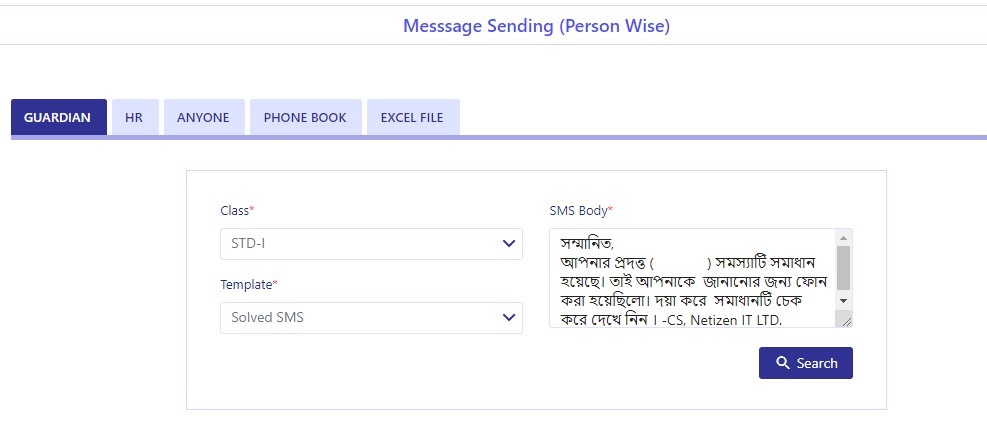Click the Class dropdown chevron arrow

pos(509,244)
